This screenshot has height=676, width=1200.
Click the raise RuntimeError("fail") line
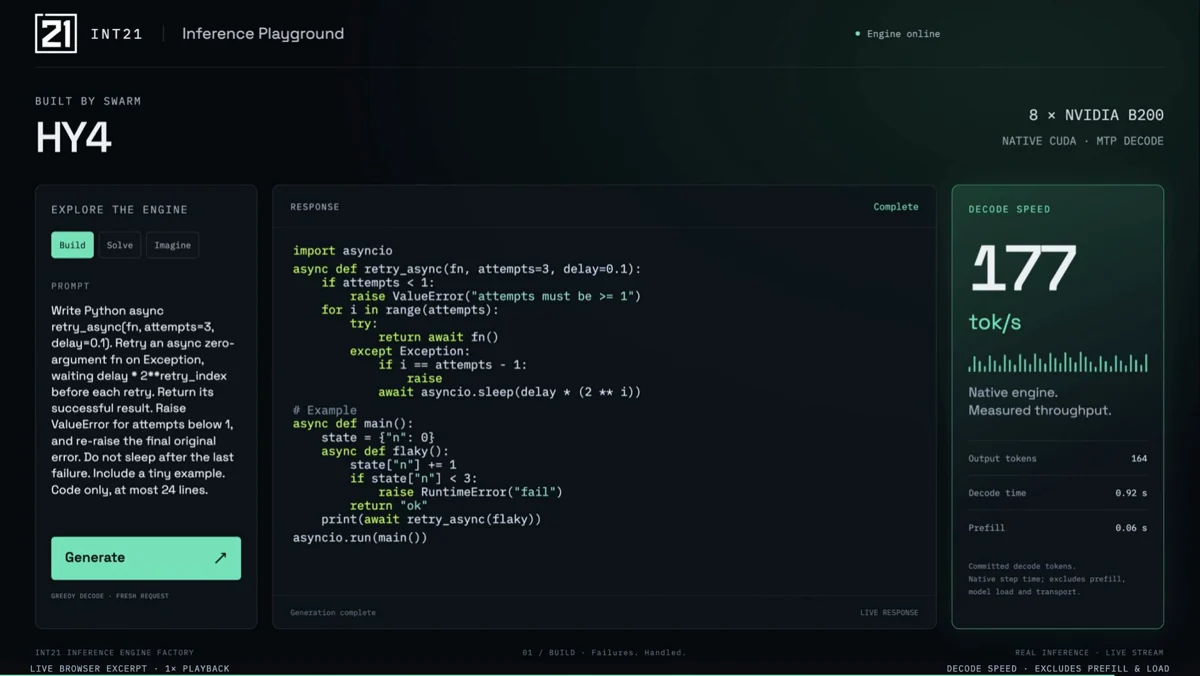click(470, 492)
